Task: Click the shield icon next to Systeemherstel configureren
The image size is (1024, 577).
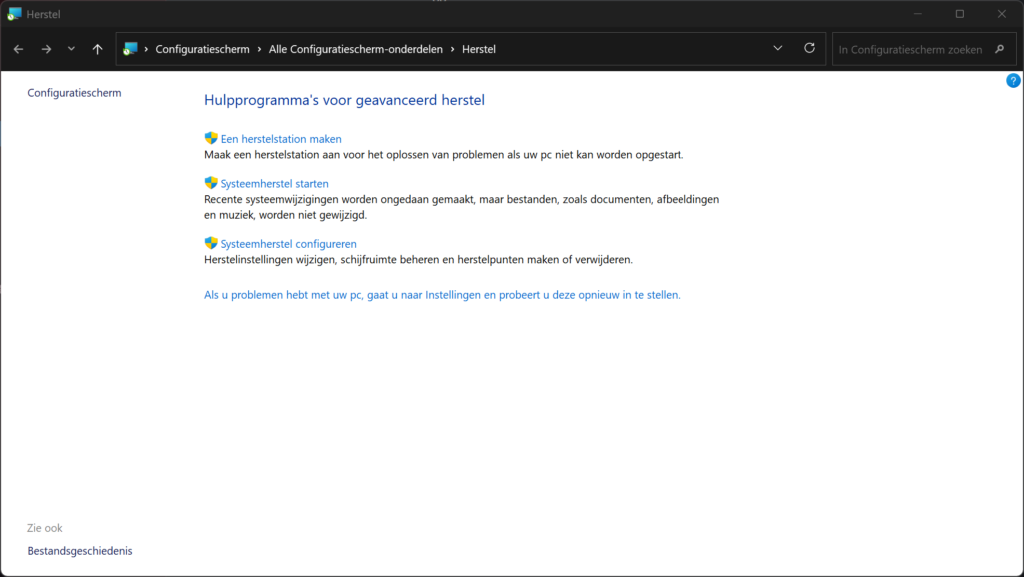Action: pyautogui.click(x=210, y=243)
